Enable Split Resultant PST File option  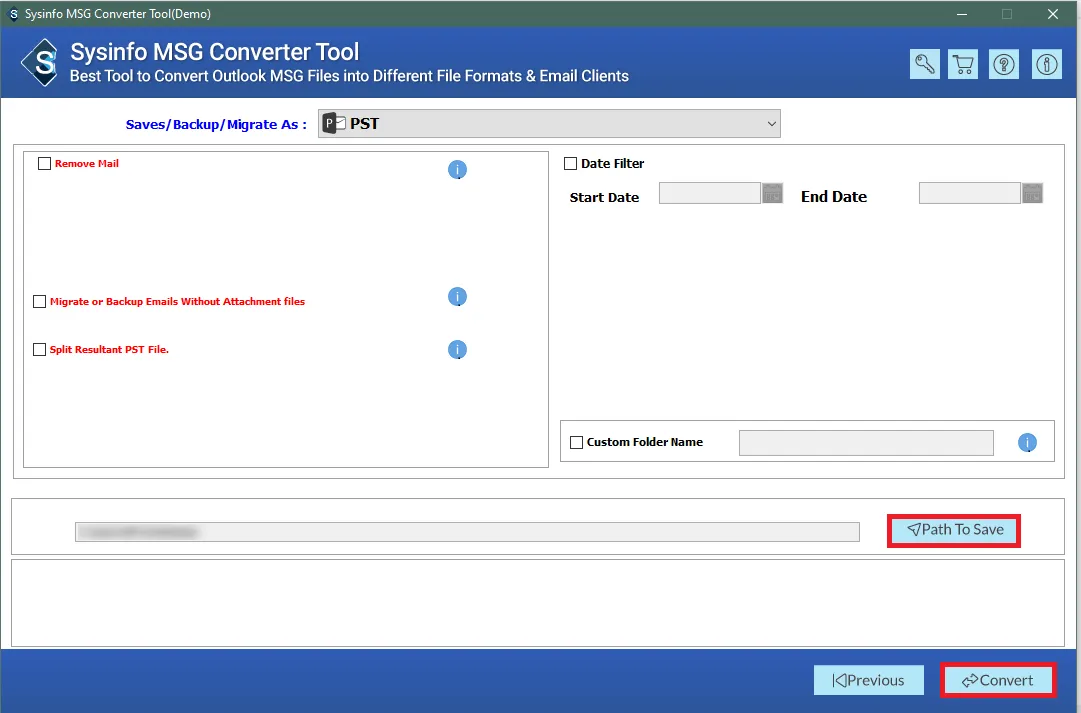click(x=40, y=350)
